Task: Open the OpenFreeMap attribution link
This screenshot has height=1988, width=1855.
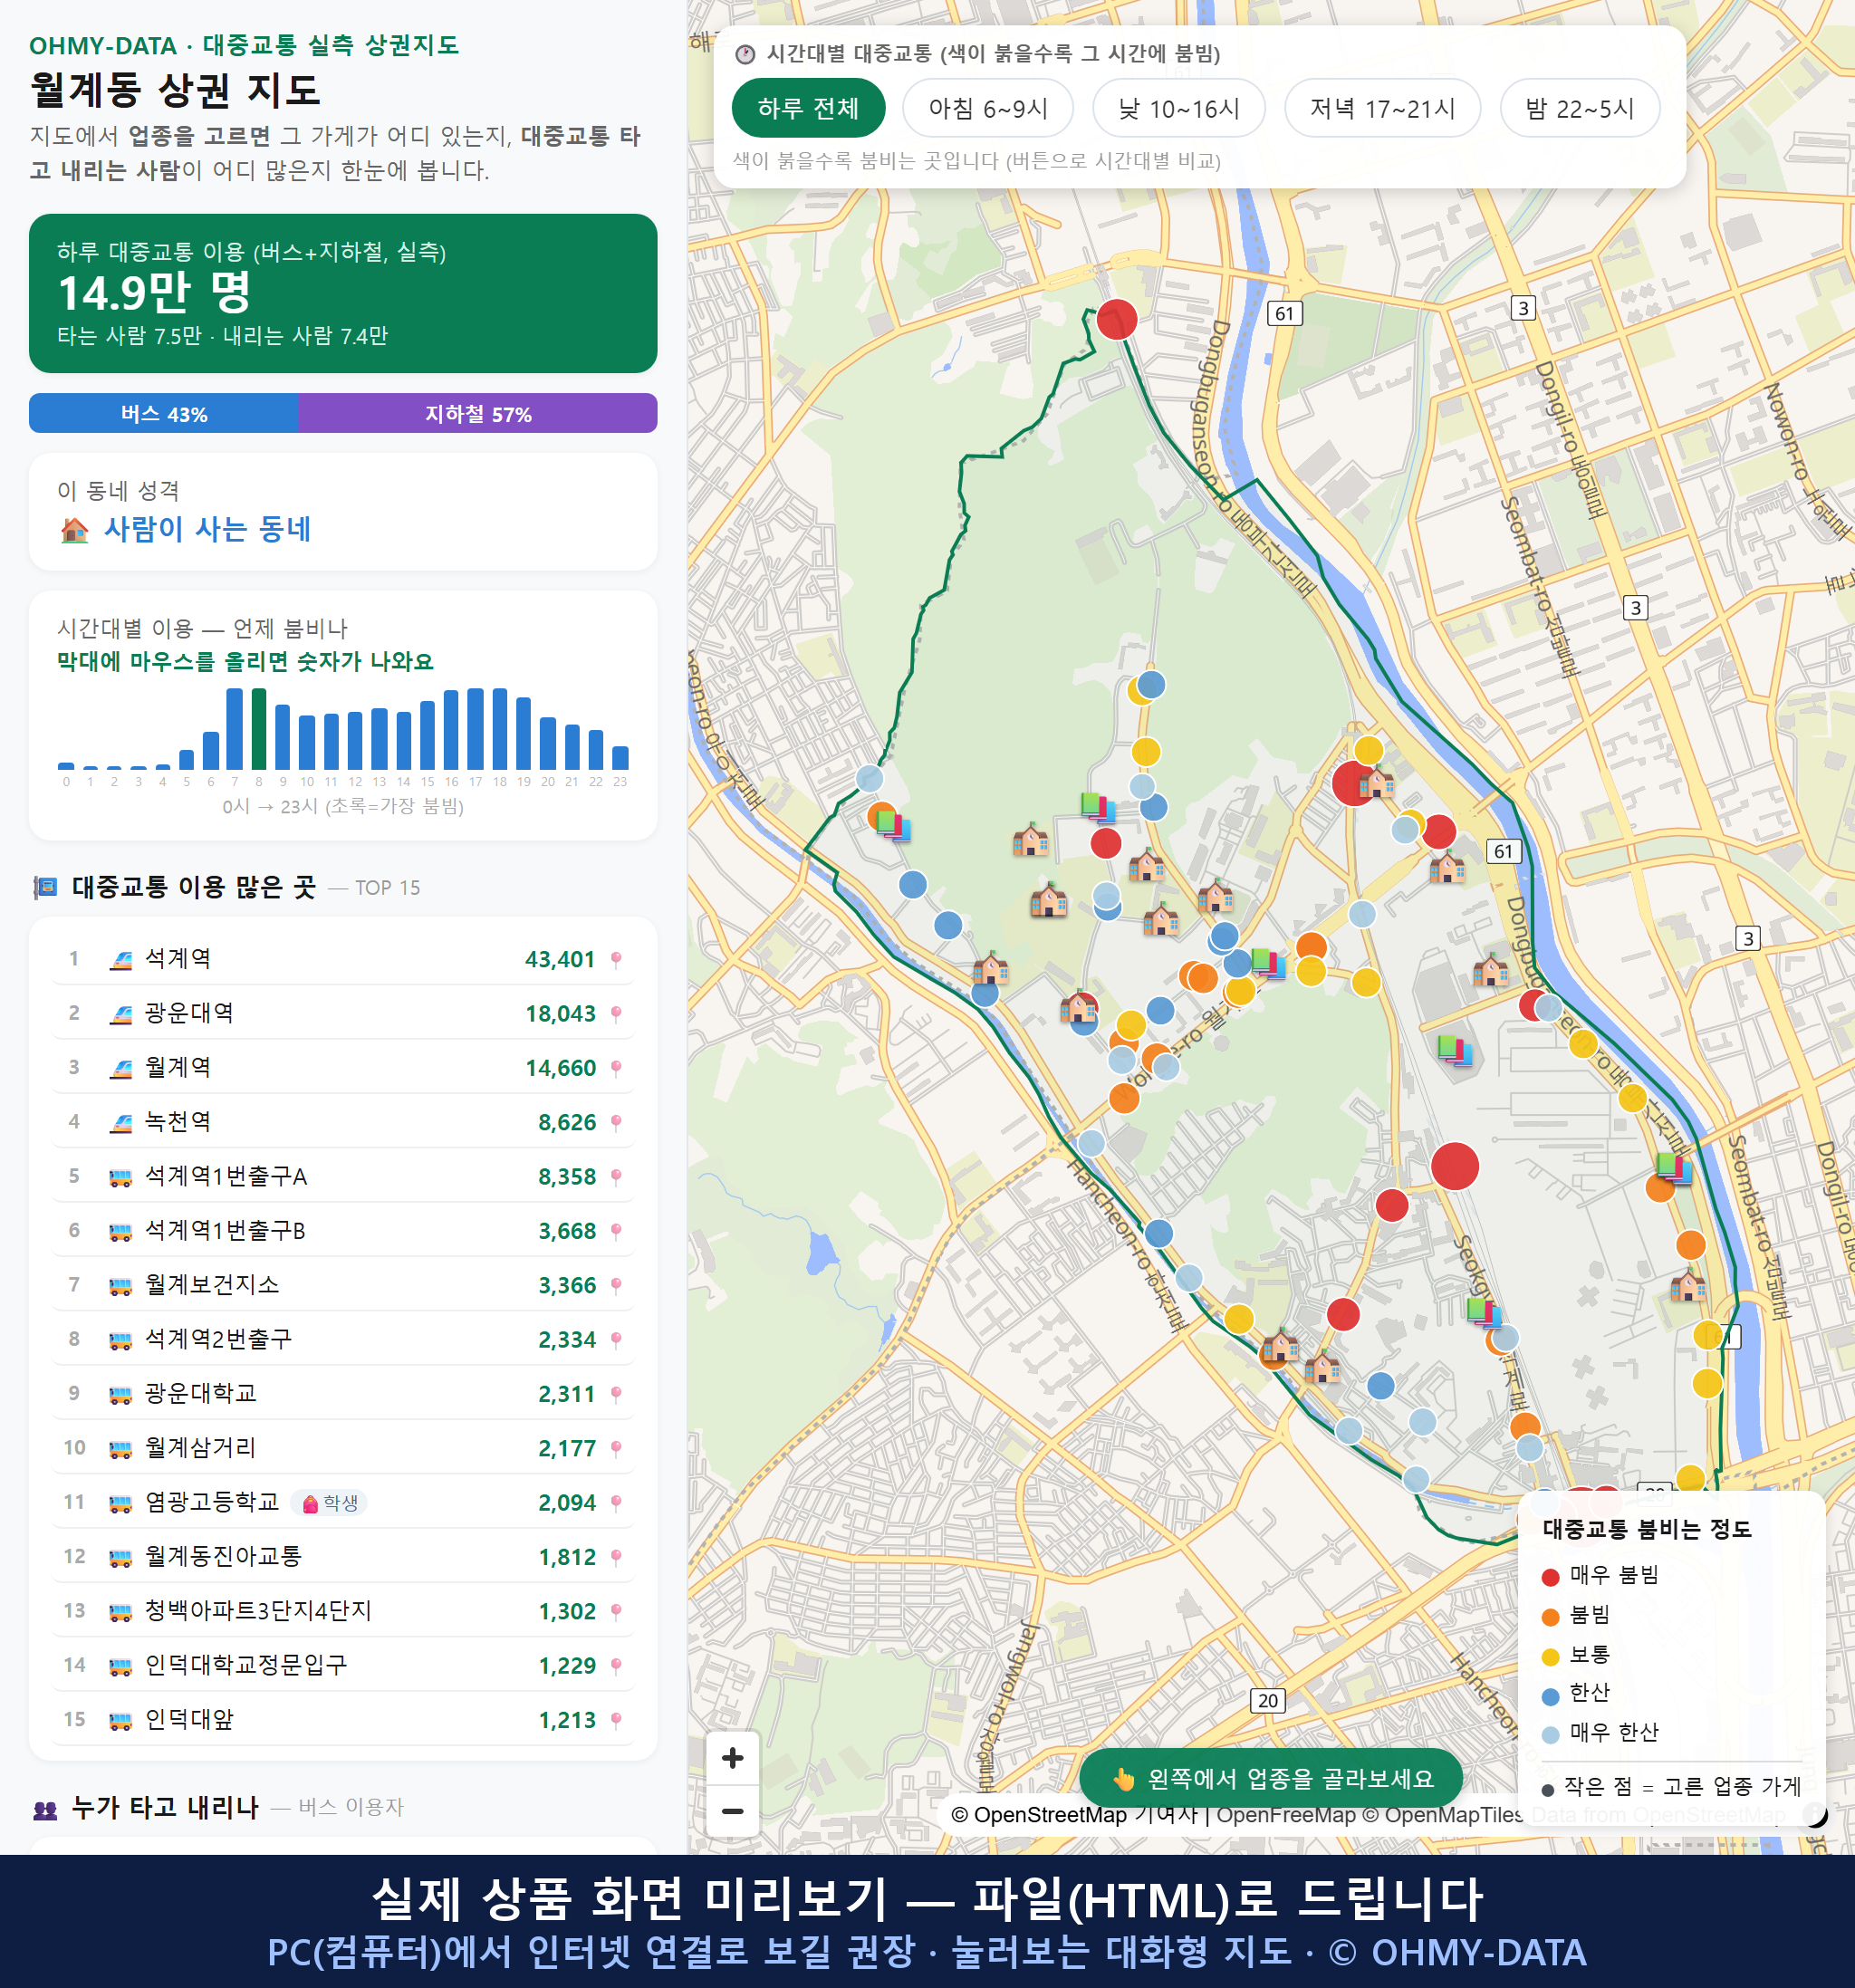Action: point(1285,1815)
